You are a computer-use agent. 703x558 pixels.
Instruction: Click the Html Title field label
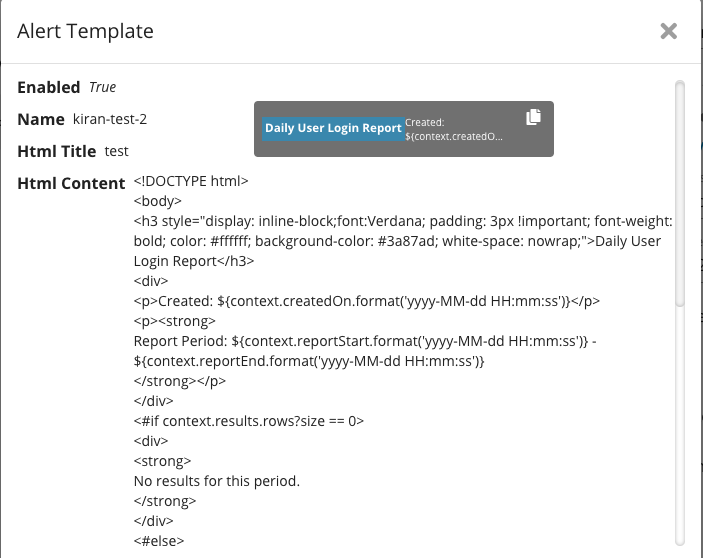point(58,152)
